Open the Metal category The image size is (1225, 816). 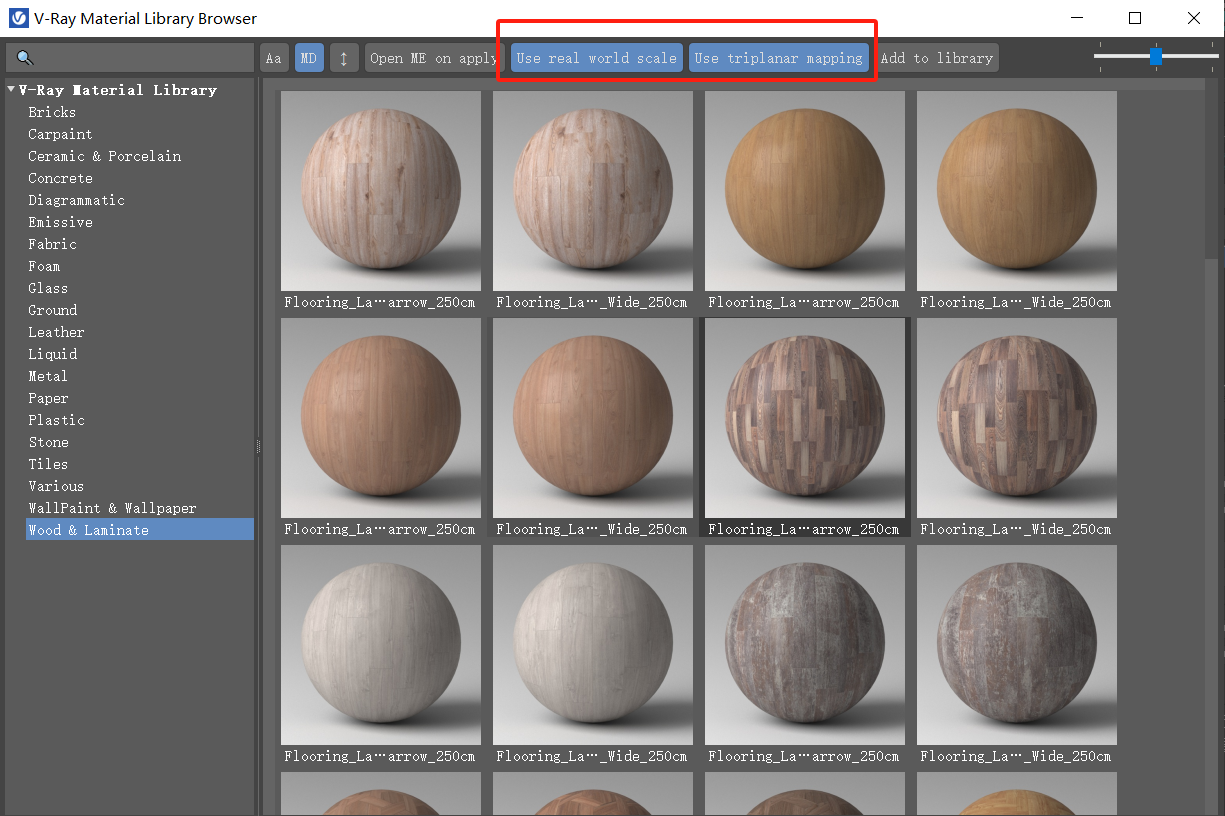48,376
